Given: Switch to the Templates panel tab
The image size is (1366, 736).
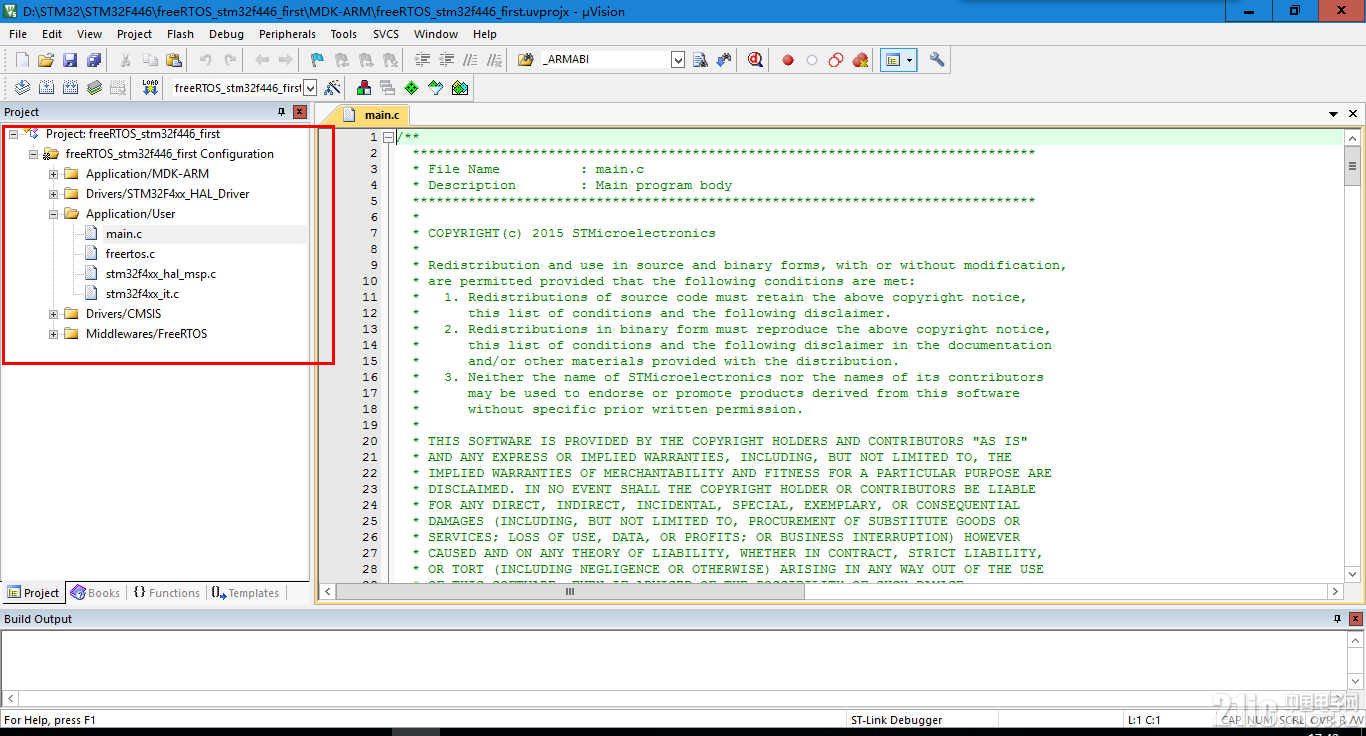Looking at the screenshot, I should (x=245, y=593).
